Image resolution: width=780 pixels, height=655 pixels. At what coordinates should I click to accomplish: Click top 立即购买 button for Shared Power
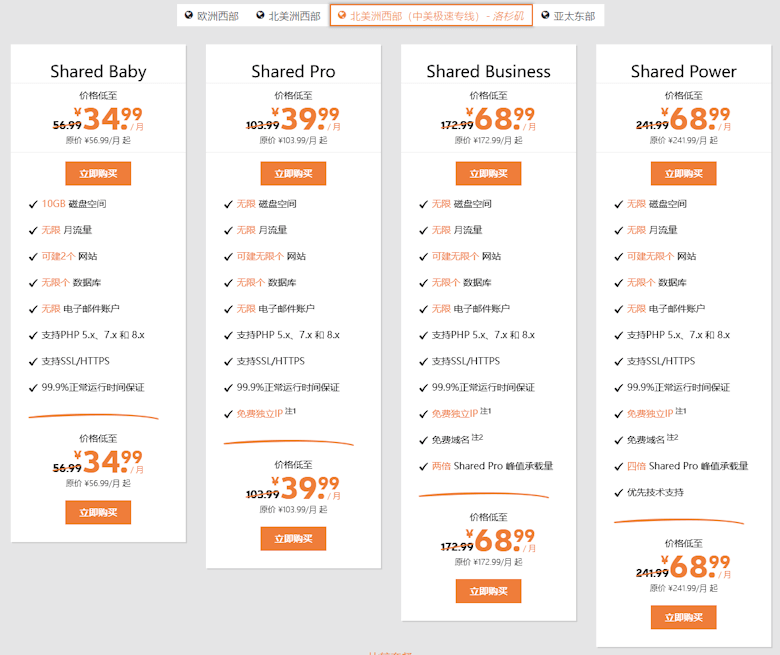tap(683, 174)
